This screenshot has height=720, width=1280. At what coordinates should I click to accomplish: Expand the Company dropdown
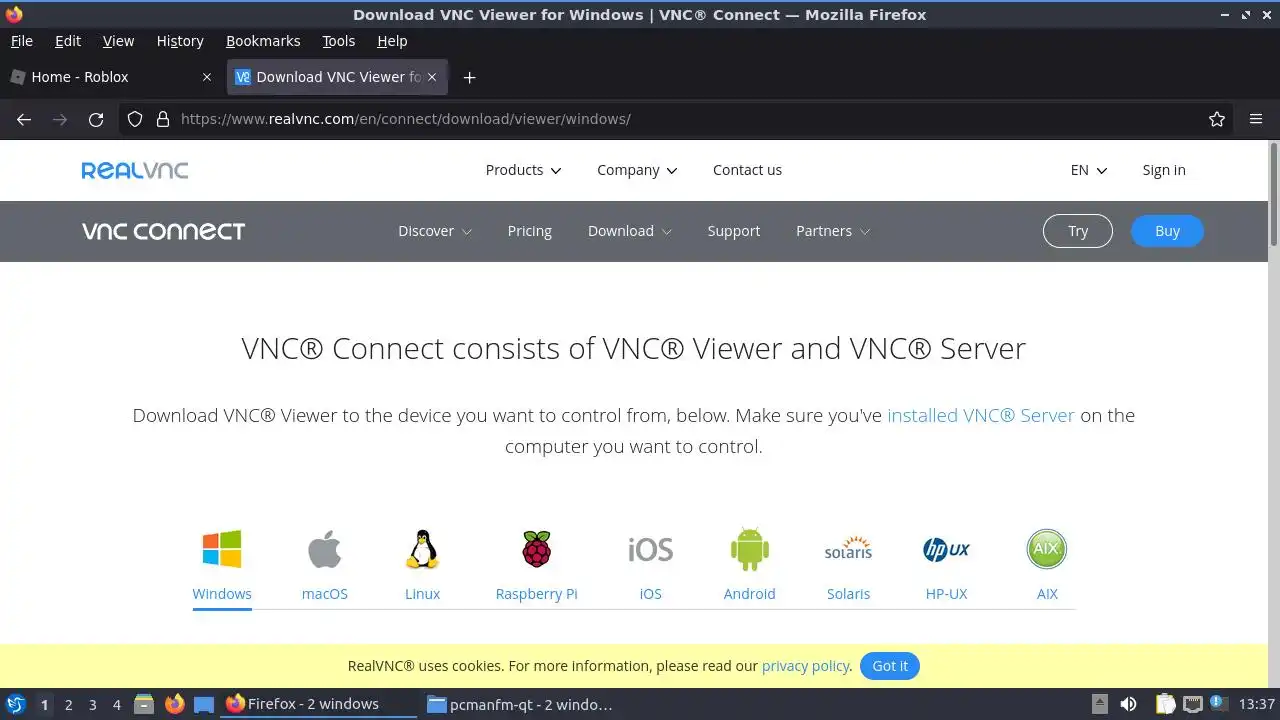637,170
